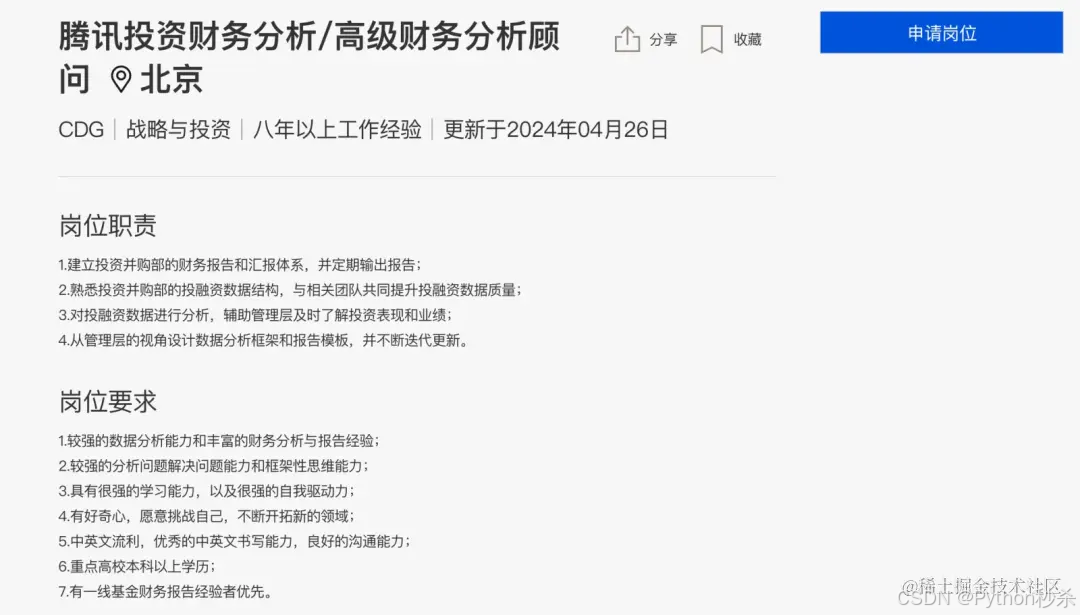Click the CDG department tag

click(81, 129)
